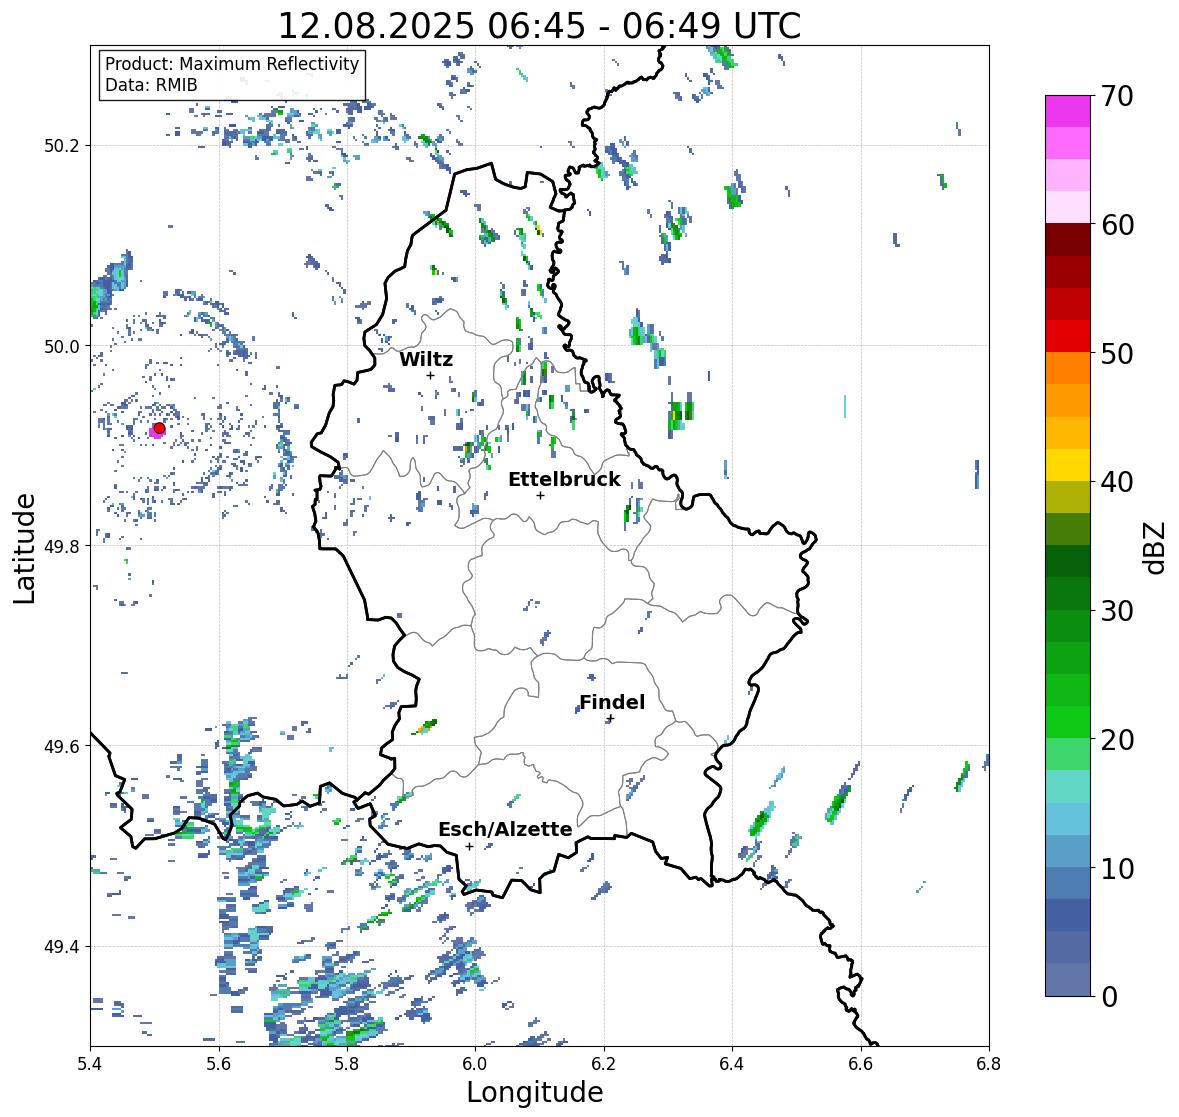Click the latitude tick label 49.4
The image size is (1179, 1117).
(62, 947)
